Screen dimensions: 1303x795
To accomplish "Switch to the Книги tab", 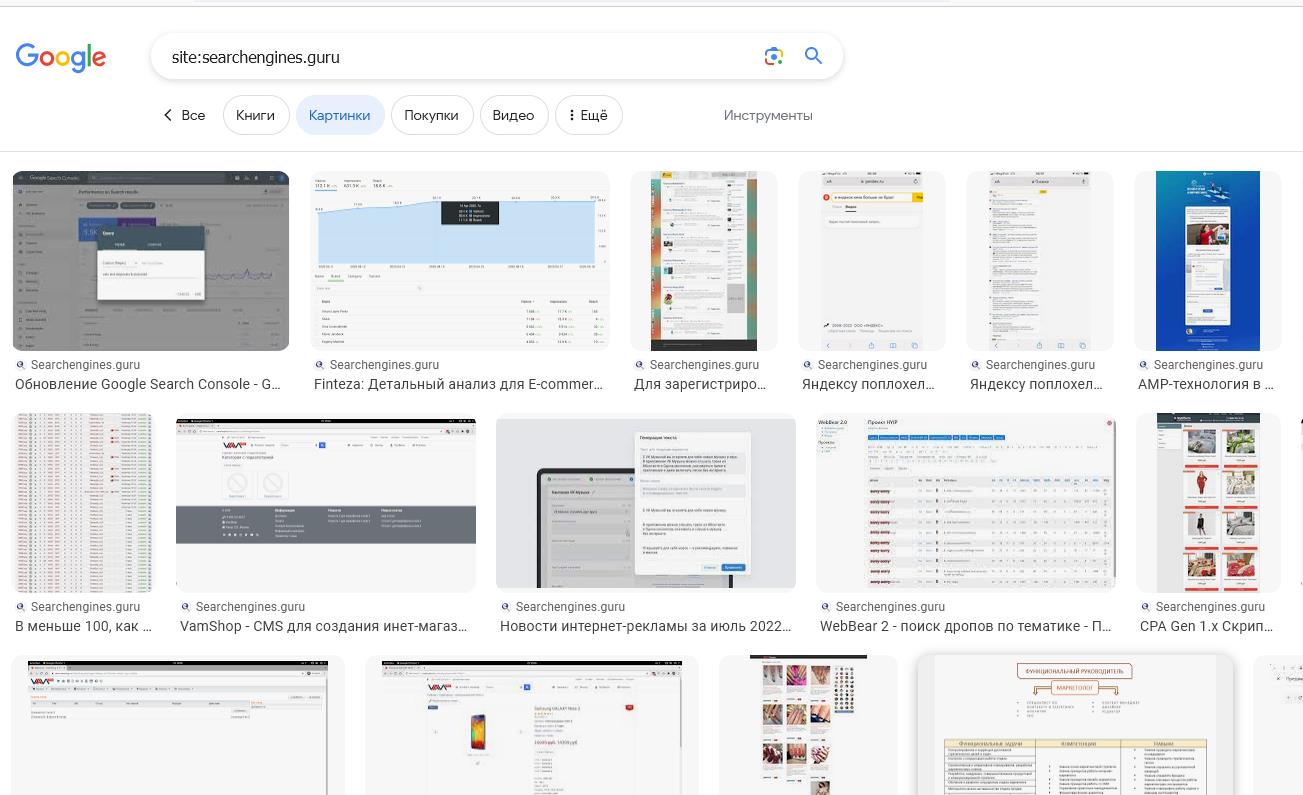I will click(x=255, y=115).
